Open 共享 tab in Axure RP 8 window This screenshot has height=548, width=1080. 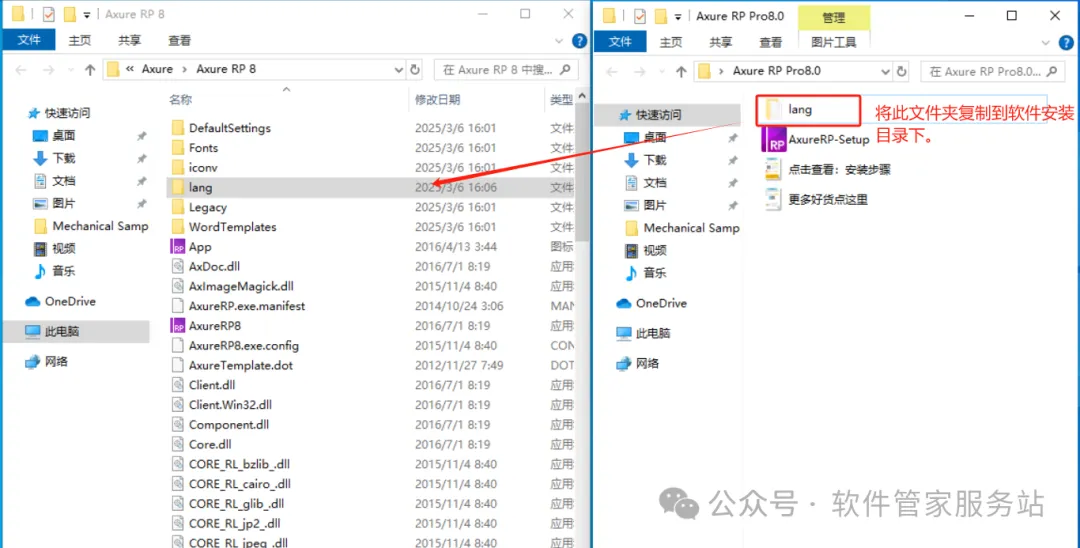[x=129, y=41]
